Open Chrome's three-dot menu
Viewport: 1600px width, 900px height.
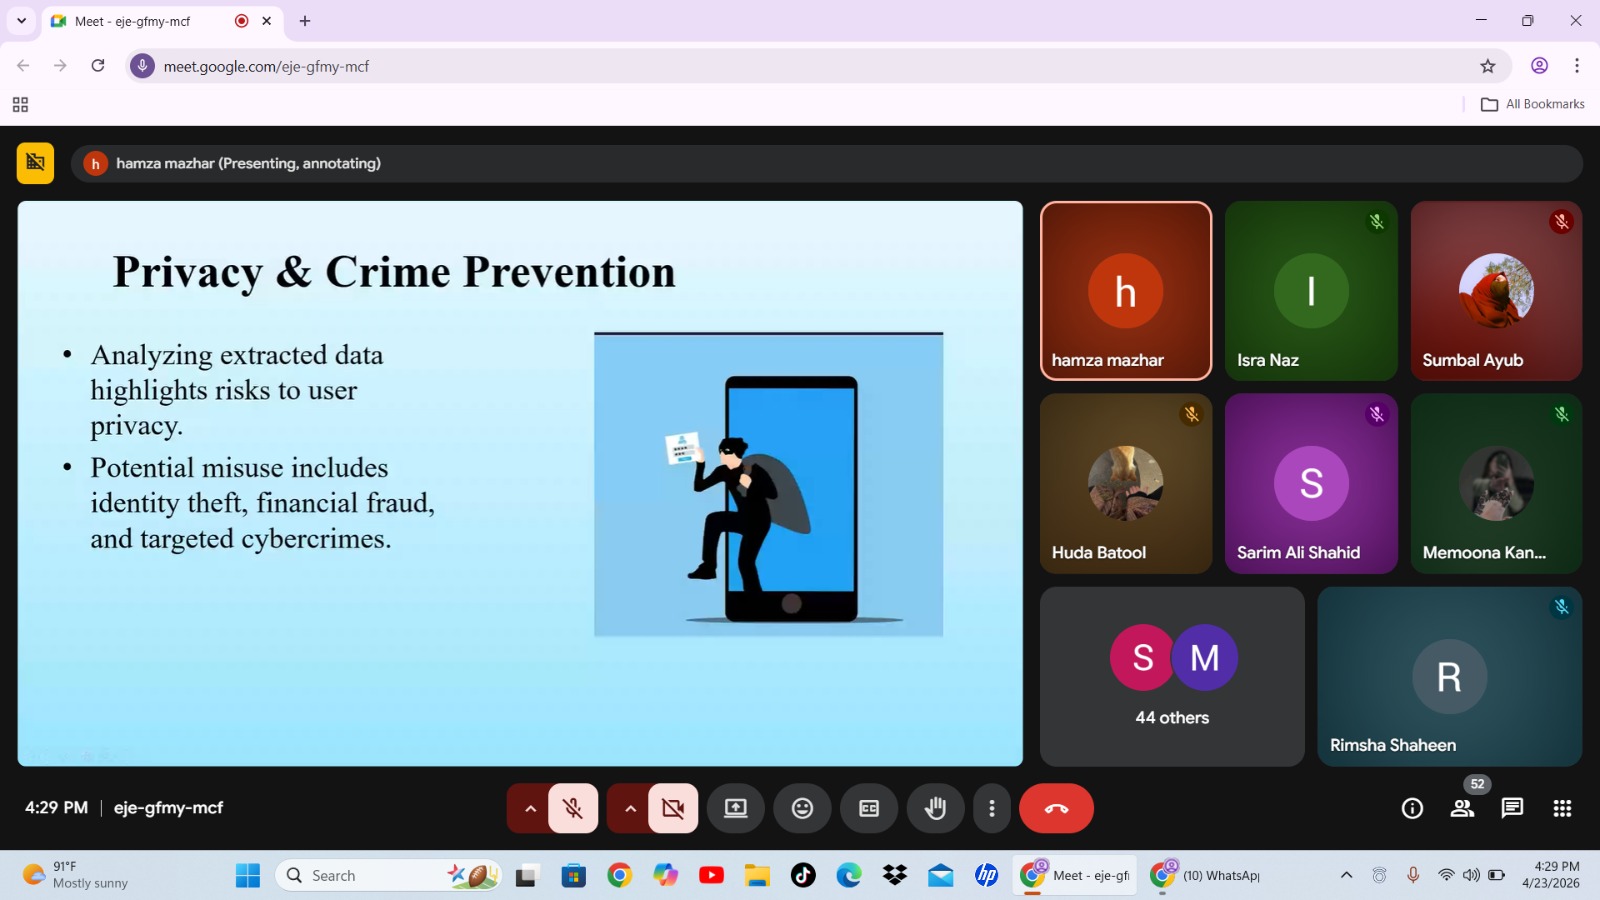pos(1577,66)
